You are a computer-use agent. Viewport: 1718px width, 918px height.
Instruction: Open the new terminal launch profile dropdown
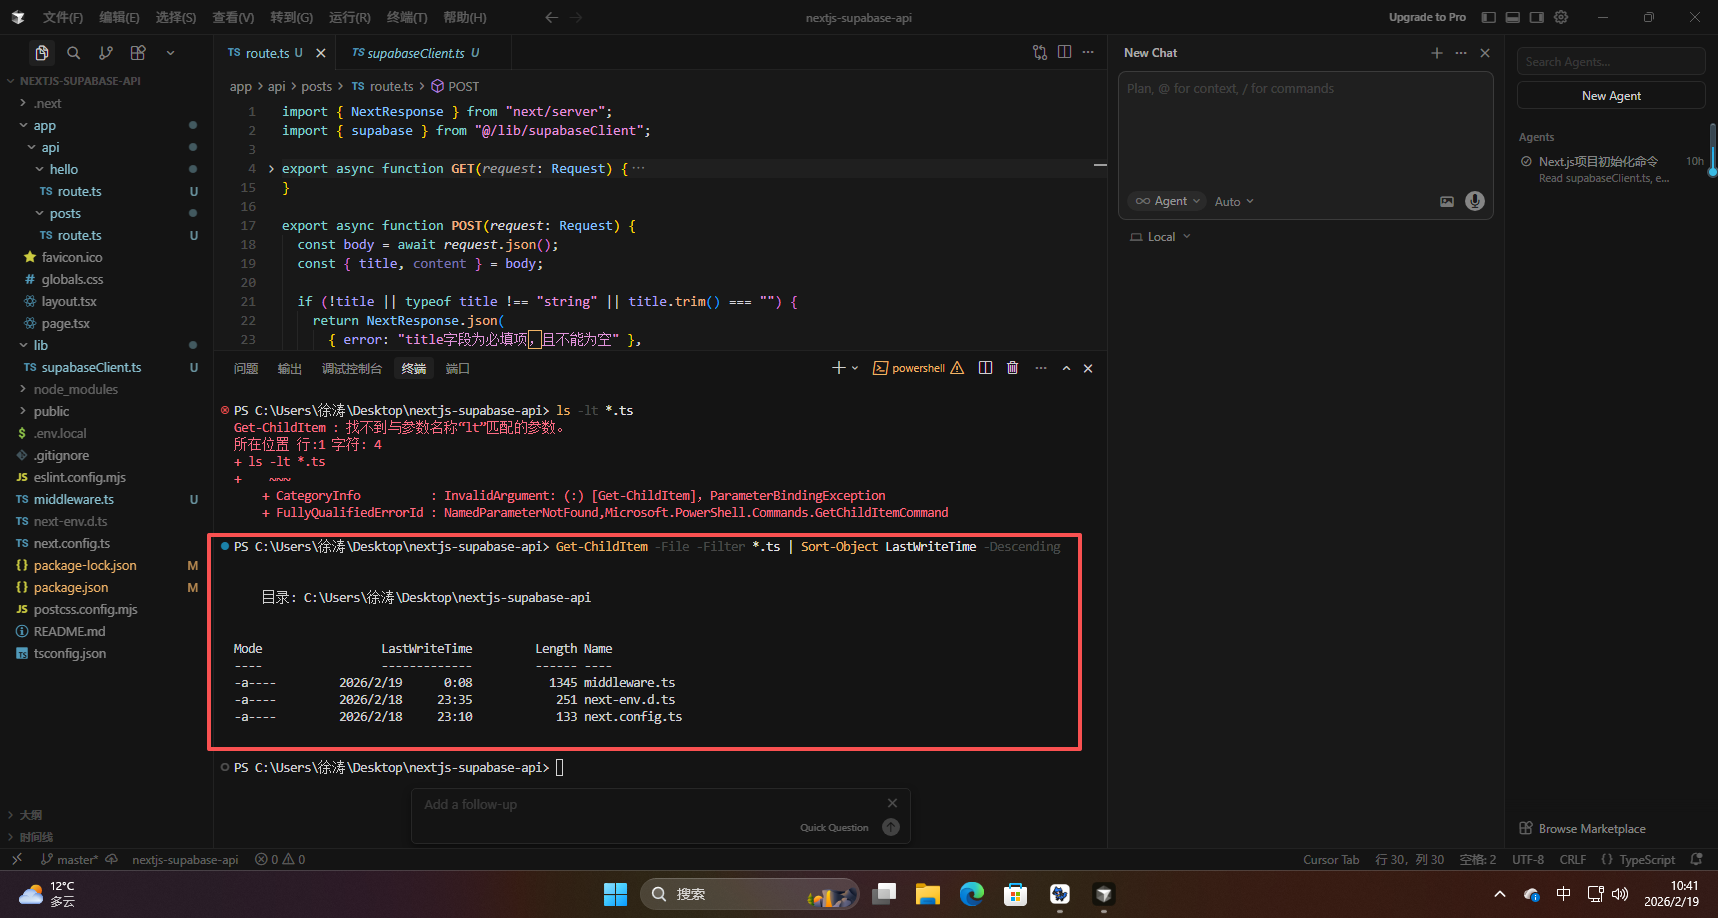click(855, 368)
